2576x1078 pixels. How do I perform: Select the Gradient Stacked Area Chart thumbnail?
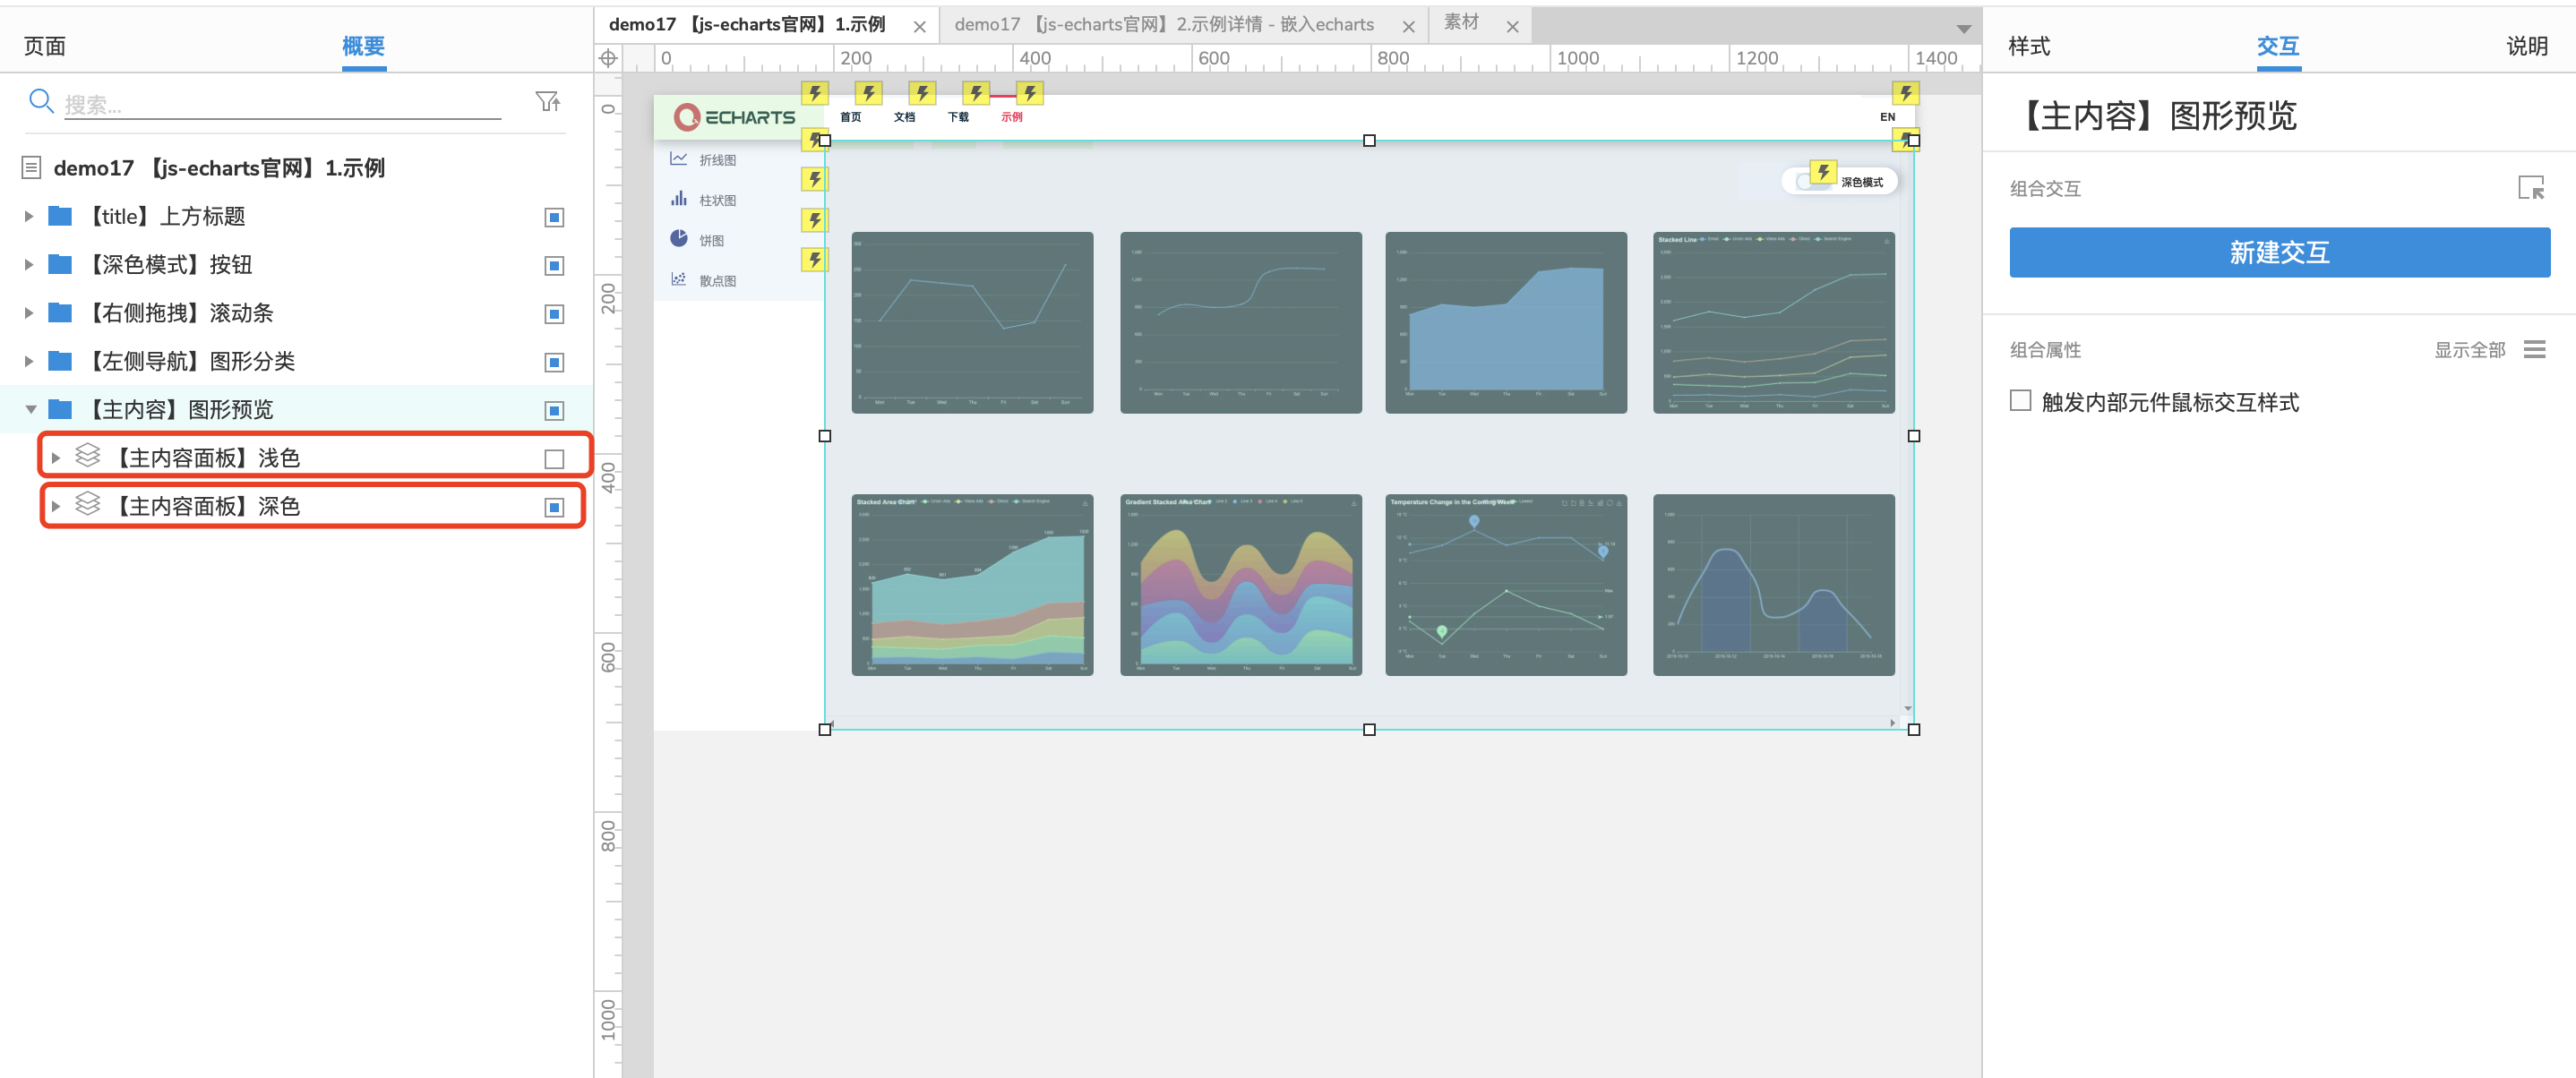pos(1241,585)
